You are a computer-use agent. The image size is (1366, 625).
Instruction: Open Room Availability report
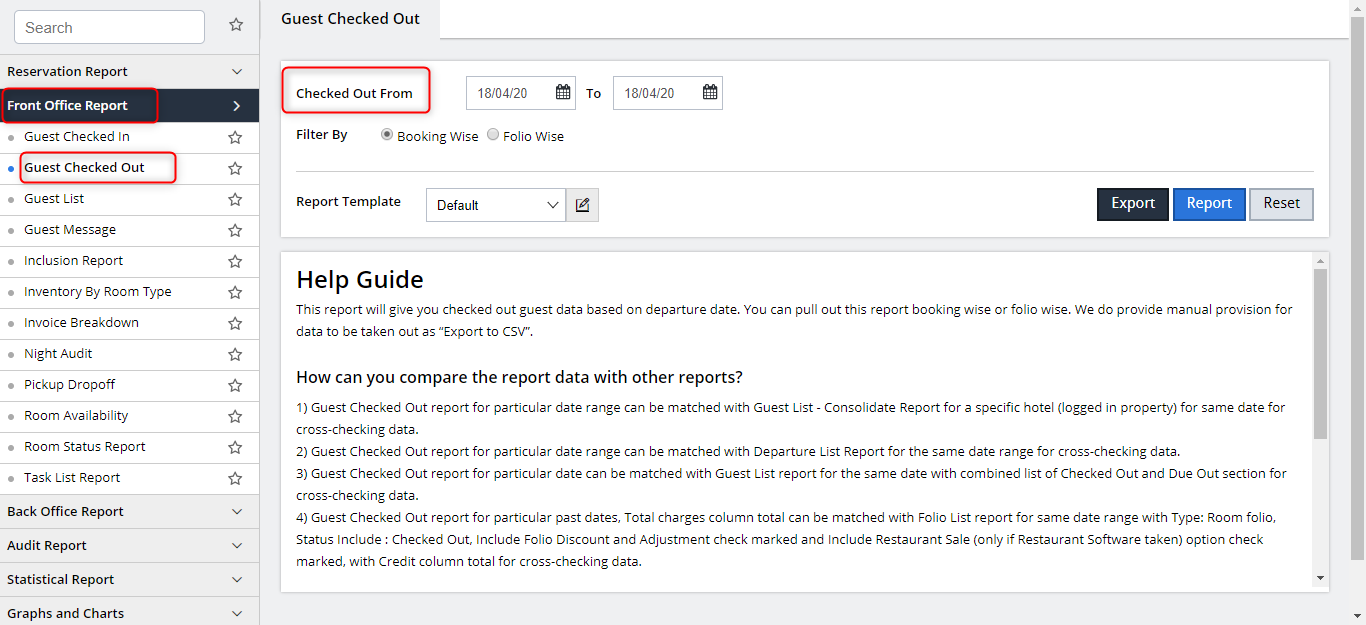tap(76, 416)
